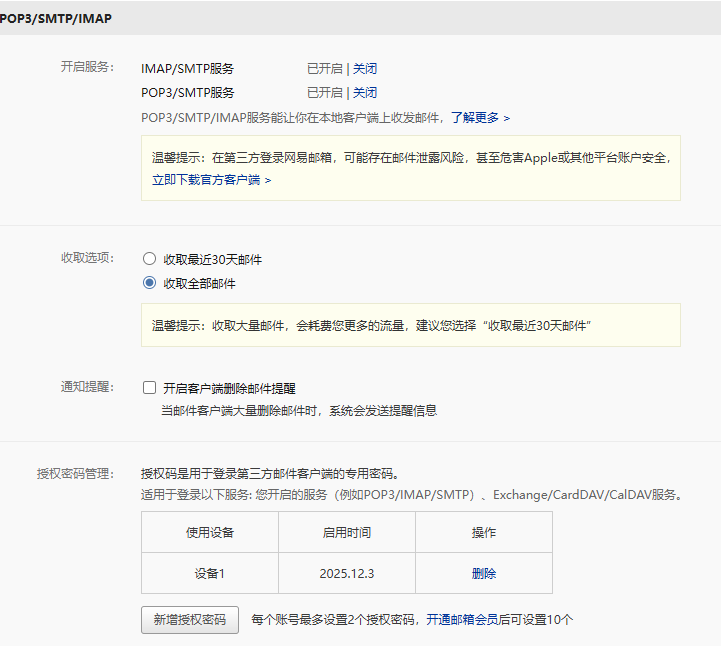Viewport: 721px width, 652px height.
Task: Click the 收取选项 section label
Action: click(x=88, y=258)
